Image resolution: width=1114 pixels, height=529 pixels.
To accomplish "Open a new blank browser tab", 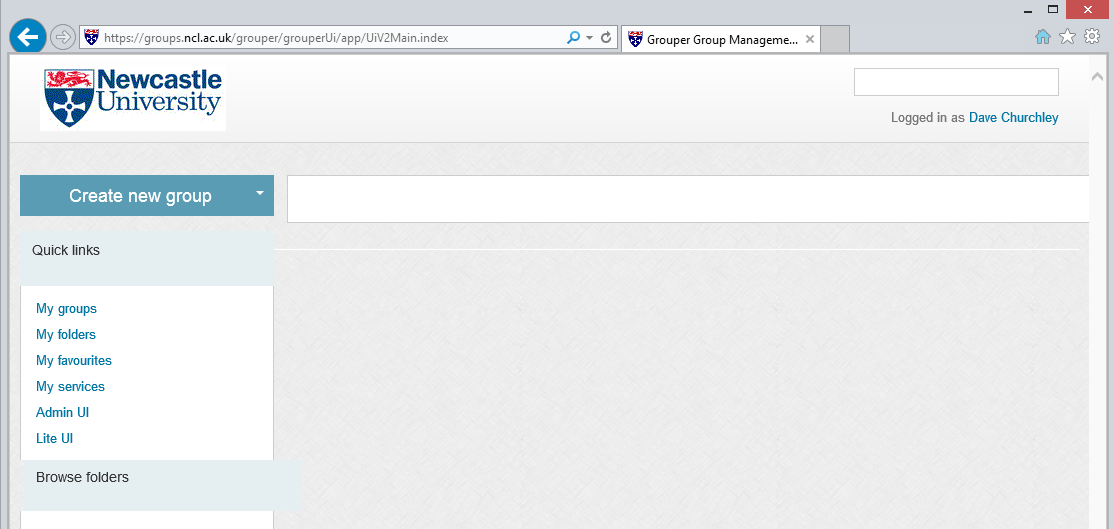I will (x=835, y=40).
